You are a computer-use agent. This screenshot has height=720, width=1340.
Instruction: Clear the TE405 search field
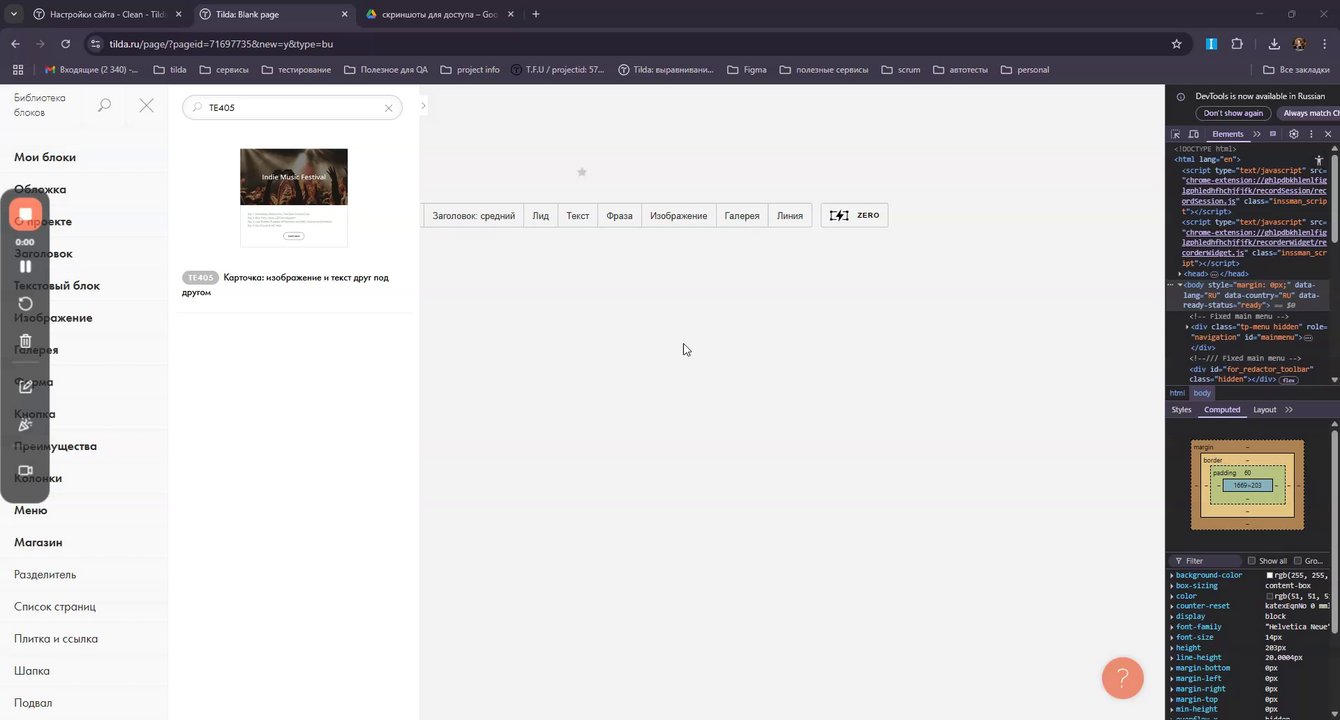click(388, 108)
